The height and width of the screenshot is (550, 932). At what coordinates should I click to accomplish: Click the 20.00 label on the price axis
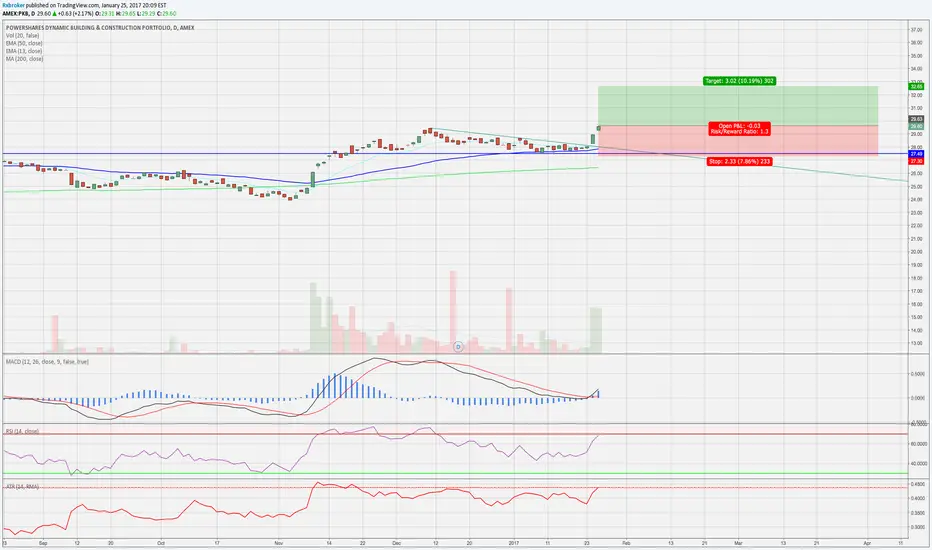(x=916, y=252)
